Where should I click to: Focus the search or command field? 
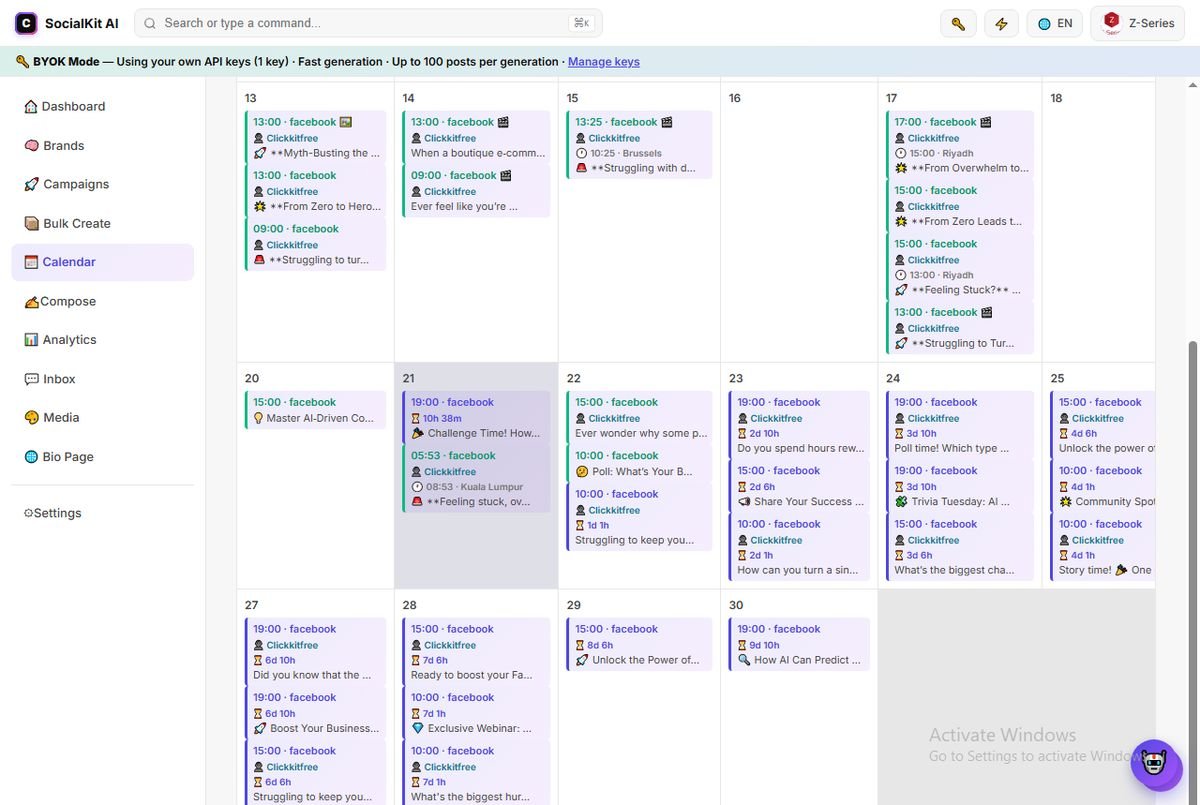(x=368, y=23)
